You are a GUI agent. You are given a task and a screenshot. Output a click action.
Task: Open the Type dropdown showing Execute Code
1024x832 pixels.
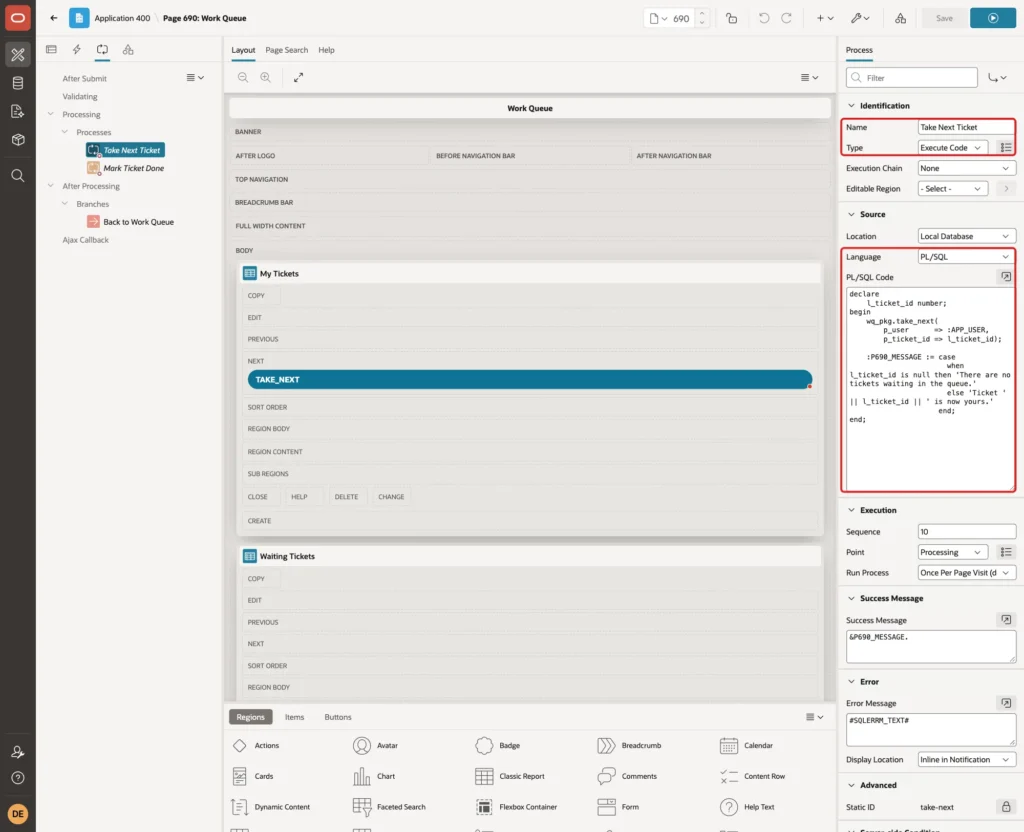(x=952, y=148)
